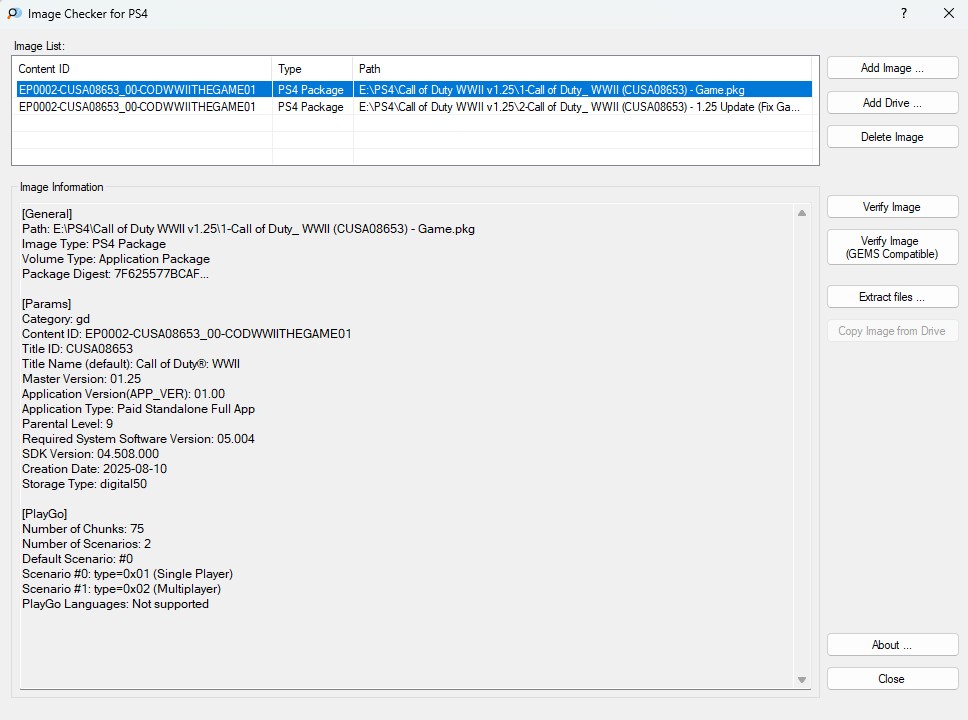Image resolution: width=968 pixels, height=720 pixels.
Task: Click scroll up arrow in Image Information
Action: coord(802,213)
